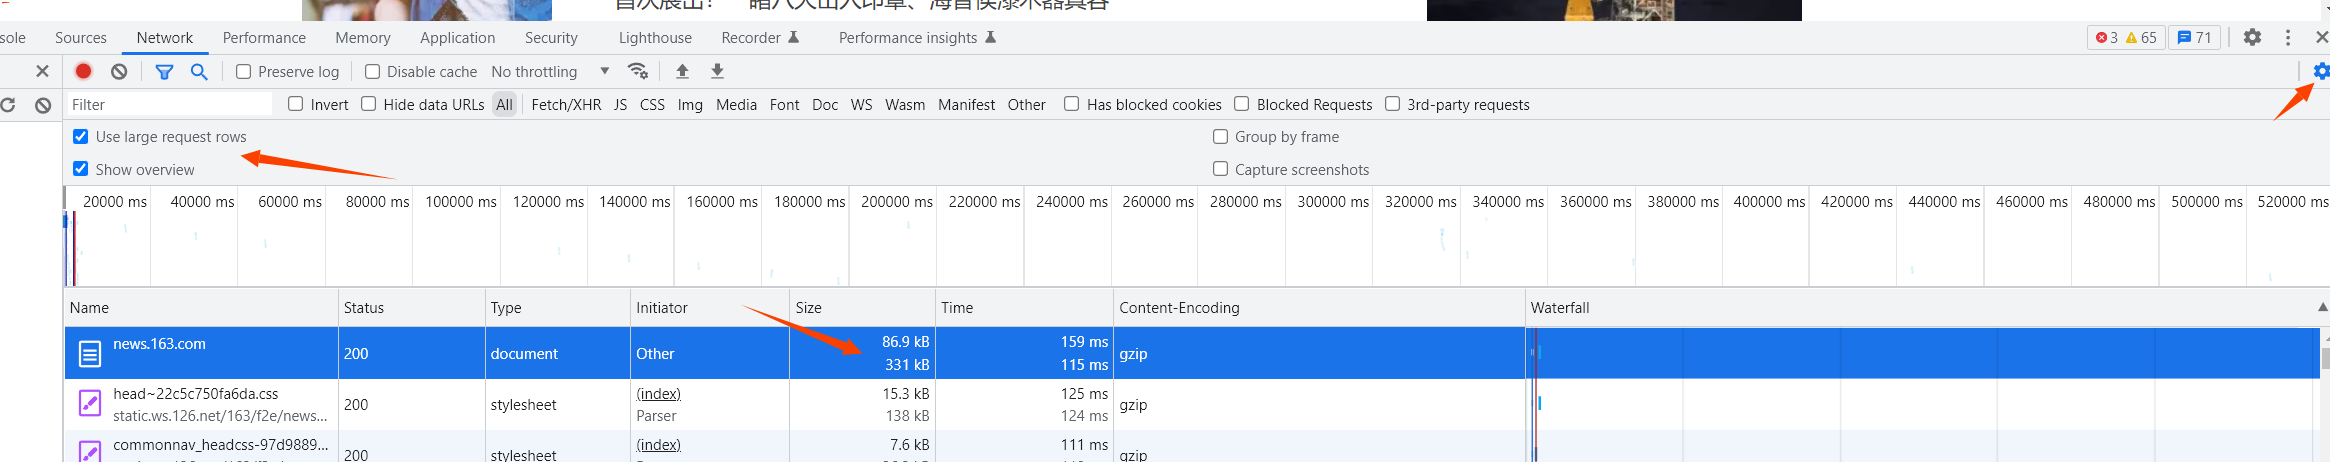Open network conditions wifi icon
The height and width of the screenshot is (462, 2330).
click(637, 71)
